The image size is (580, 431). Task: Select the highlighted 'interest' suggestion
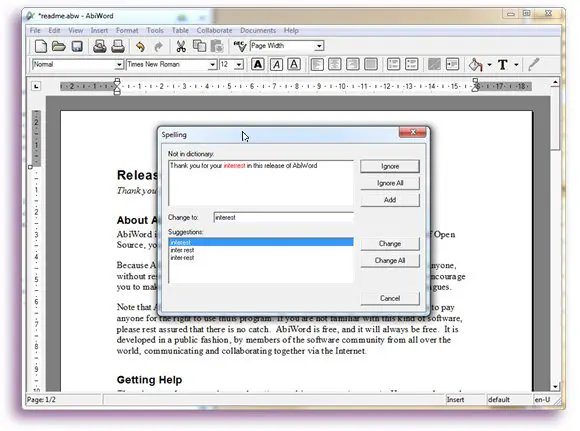261,242
